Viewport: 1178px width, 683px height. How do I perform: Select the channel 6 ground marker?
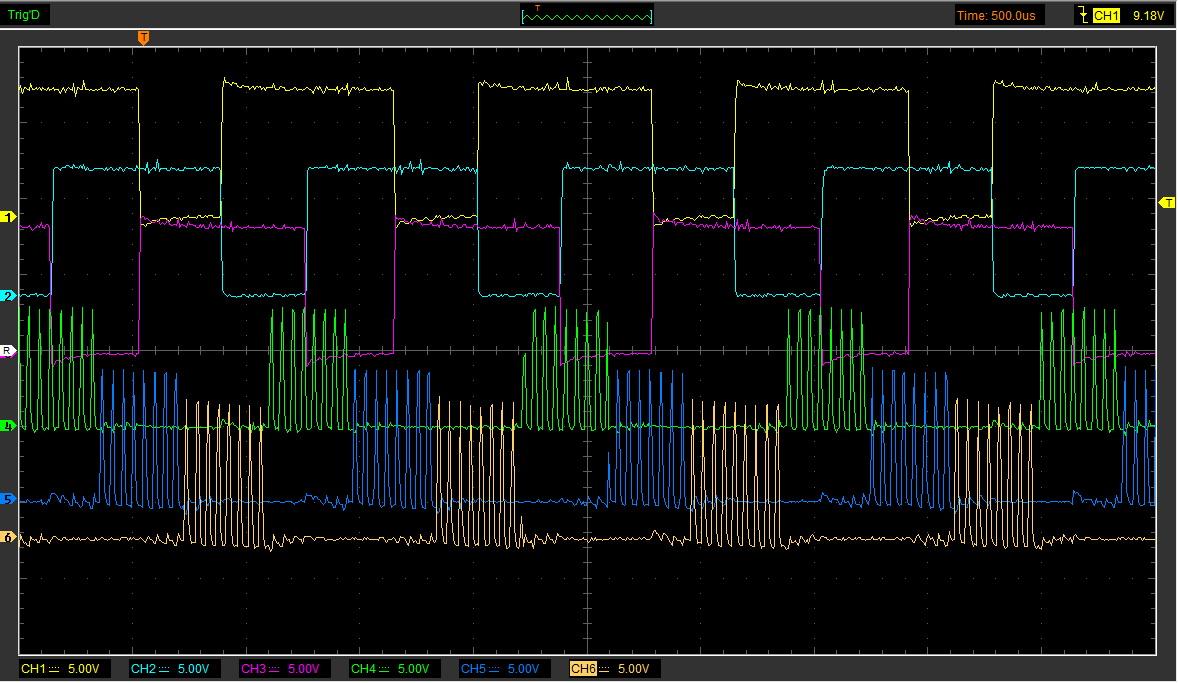[x=9, y=538]
